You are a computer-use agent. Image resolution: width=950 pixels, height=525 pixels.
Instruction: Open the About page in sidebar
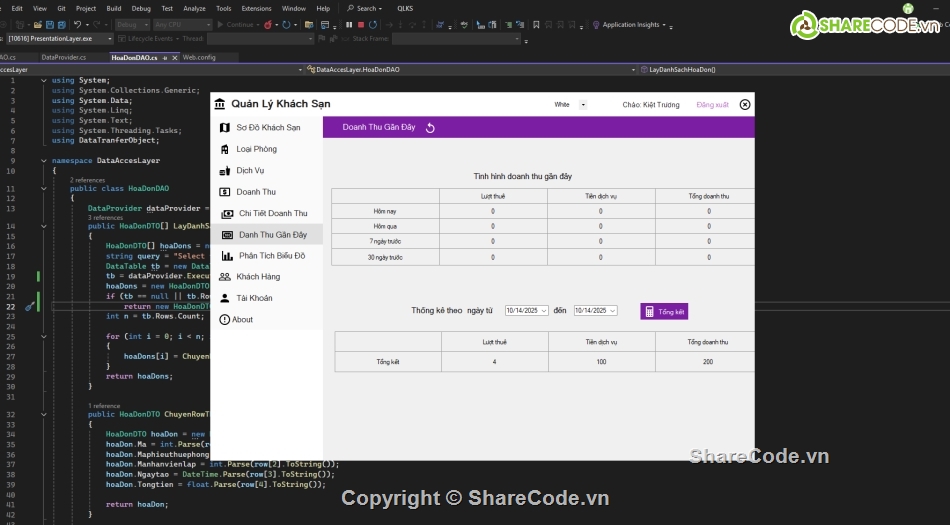click(242, 320)
